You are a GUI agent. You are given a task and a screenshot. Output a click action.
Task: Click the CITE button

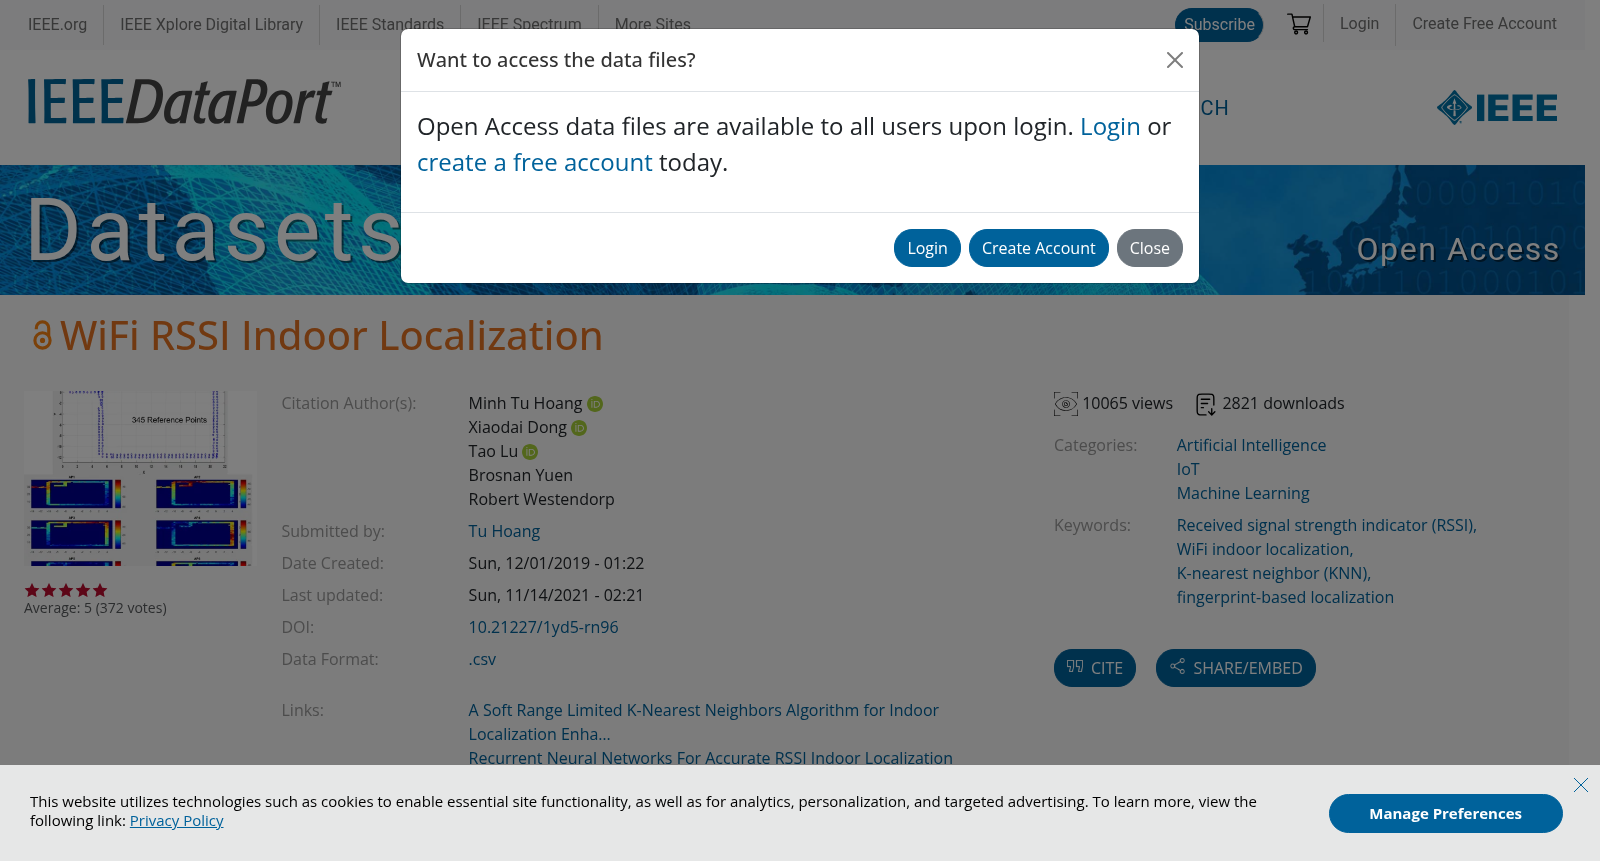click(1095, 668)
